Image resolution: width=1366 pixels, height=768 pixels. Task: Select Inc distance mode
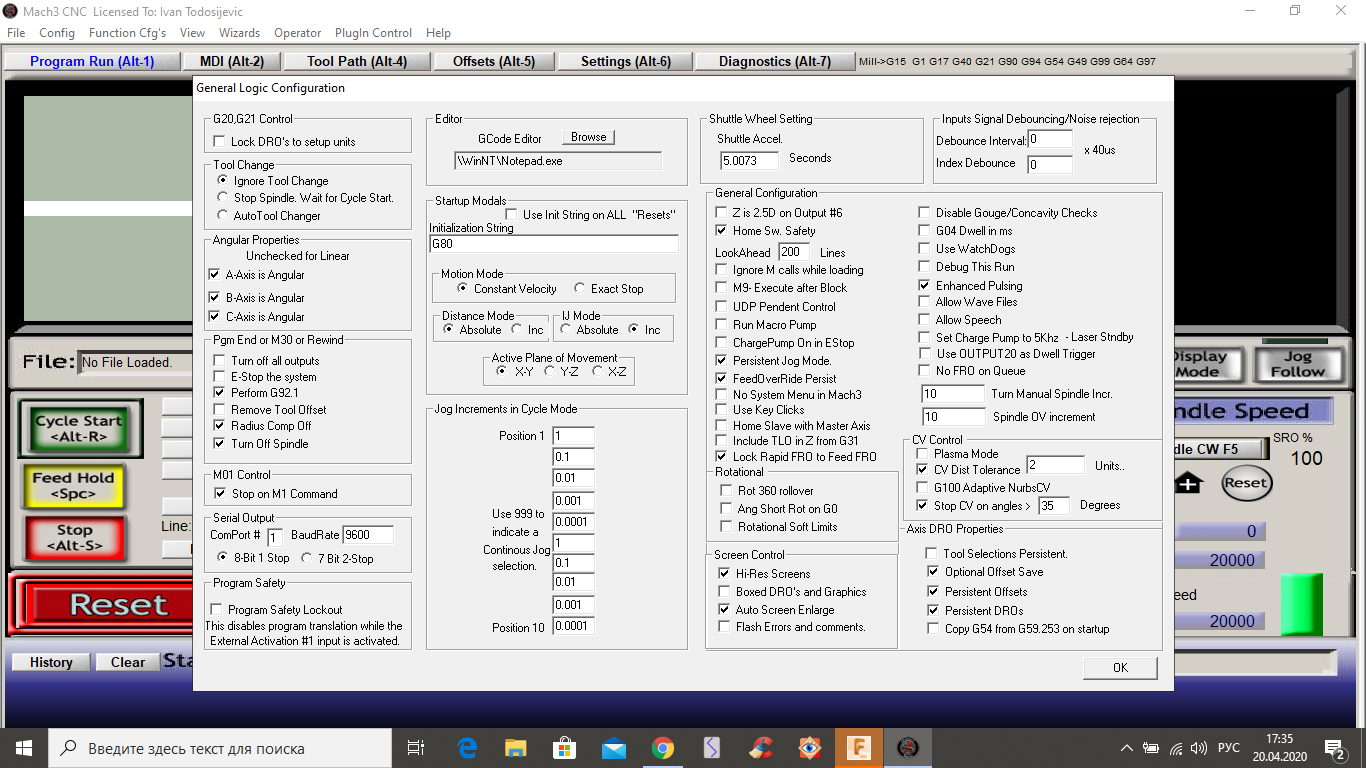pos(517,329)
